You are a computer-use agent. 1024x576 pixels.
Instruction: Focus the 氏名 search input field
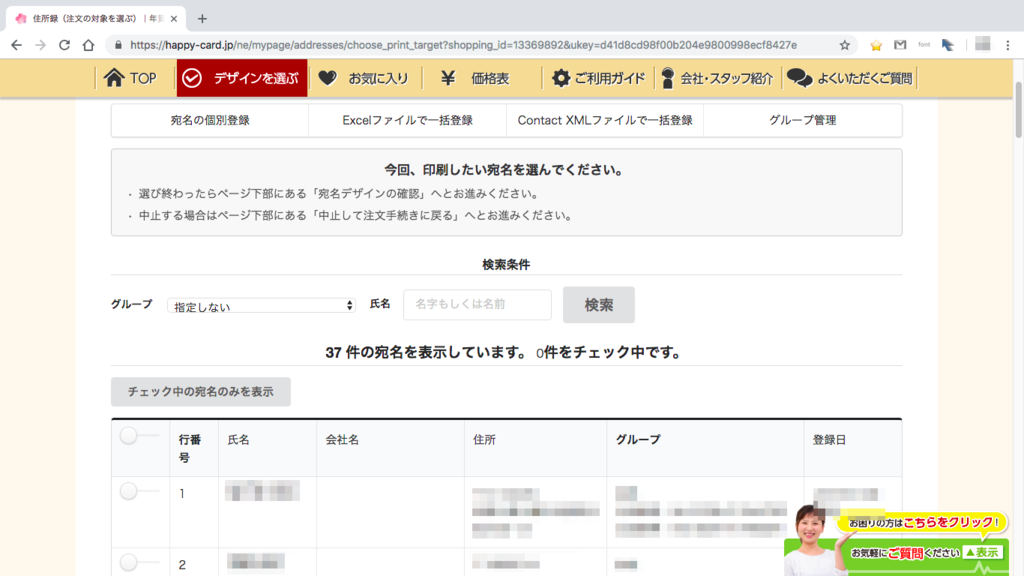[477, 304]
